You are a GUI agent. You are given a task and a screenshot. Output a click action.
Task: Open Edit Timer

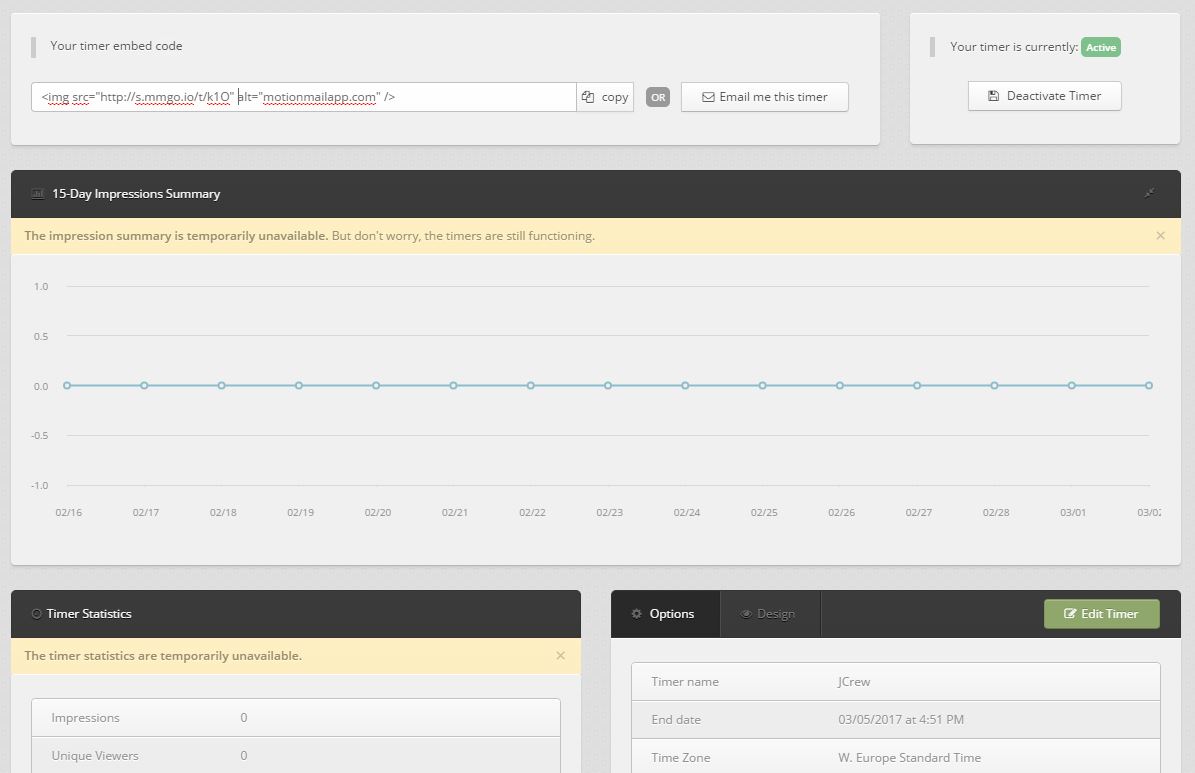click(x=1101, y=614)
